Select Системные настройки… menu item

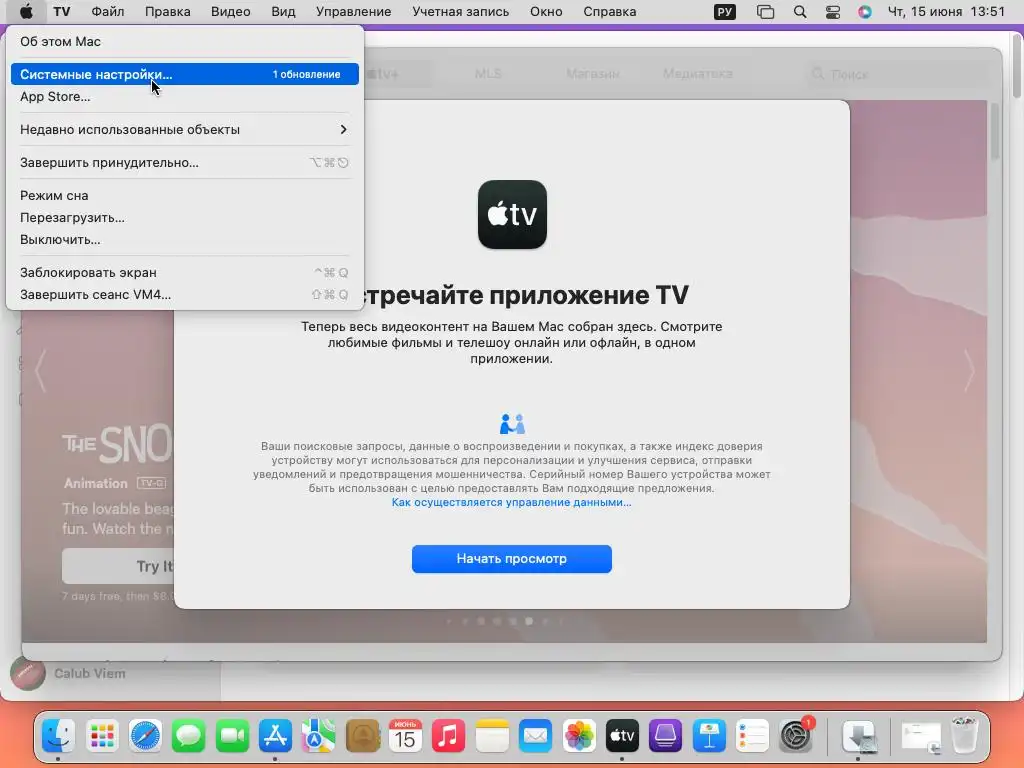coord(185,74)
